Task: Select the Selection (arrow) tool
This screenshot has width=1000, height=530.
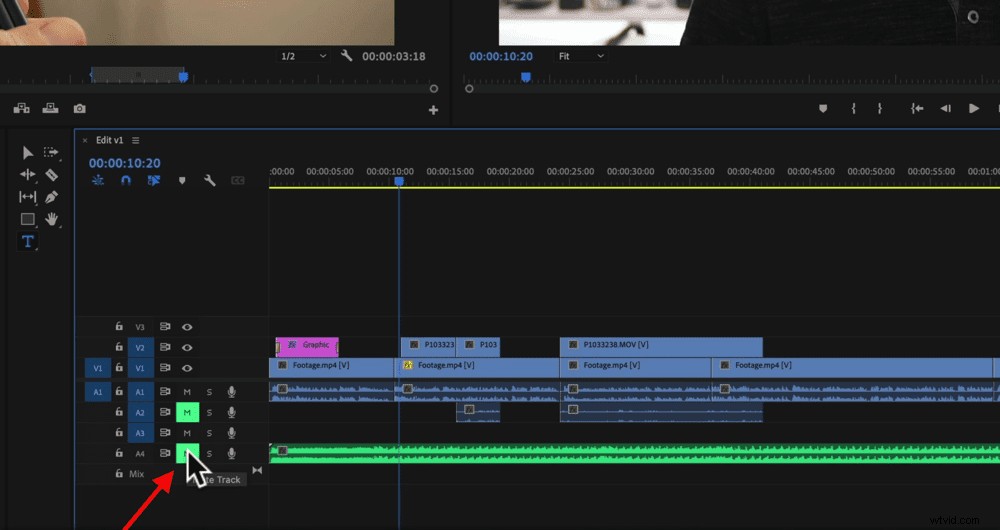Action: coord(27,152)
